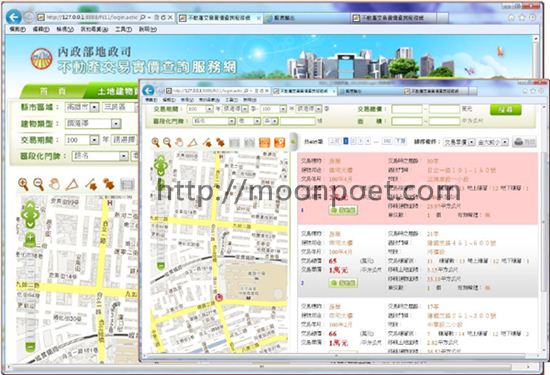Click the print button above results list
The height and width of the screenshot is (375, 550).
[525, 142]
